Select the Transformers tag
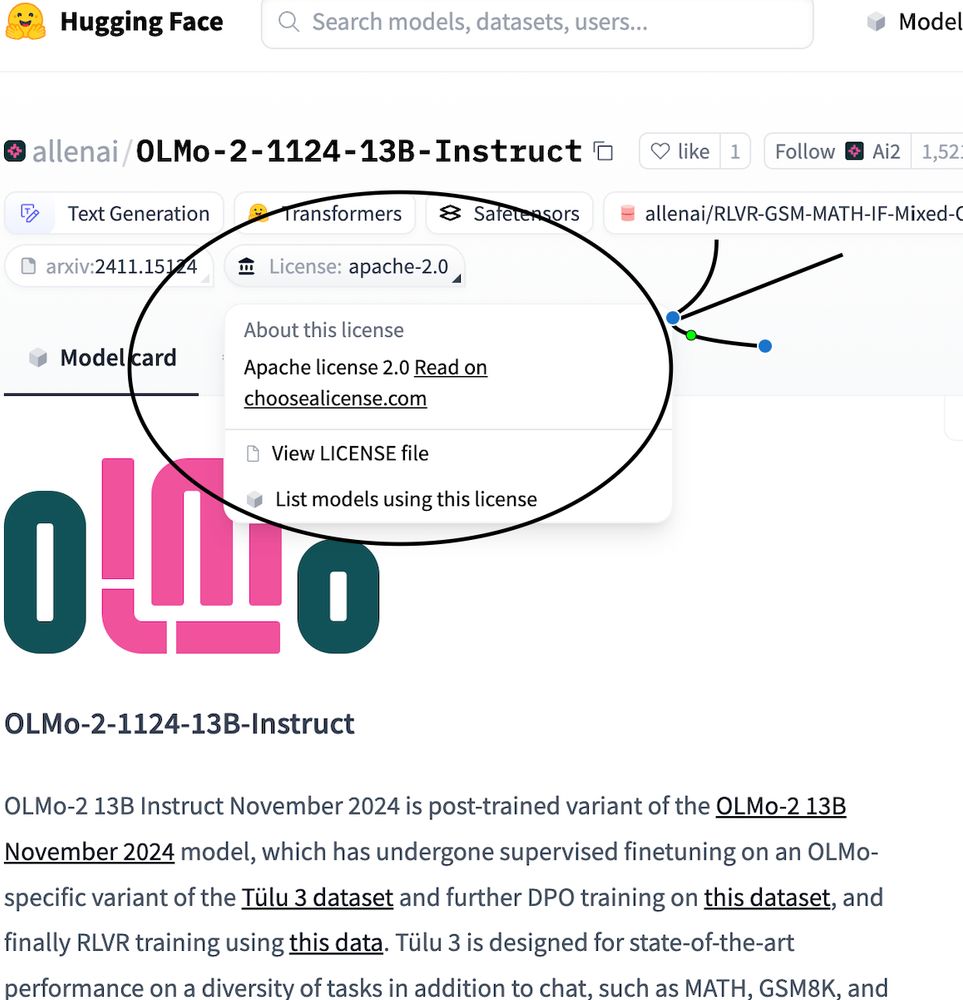The height and width of the screenshot is (1000, 963). pyautogui.click(x=325, y=213)
